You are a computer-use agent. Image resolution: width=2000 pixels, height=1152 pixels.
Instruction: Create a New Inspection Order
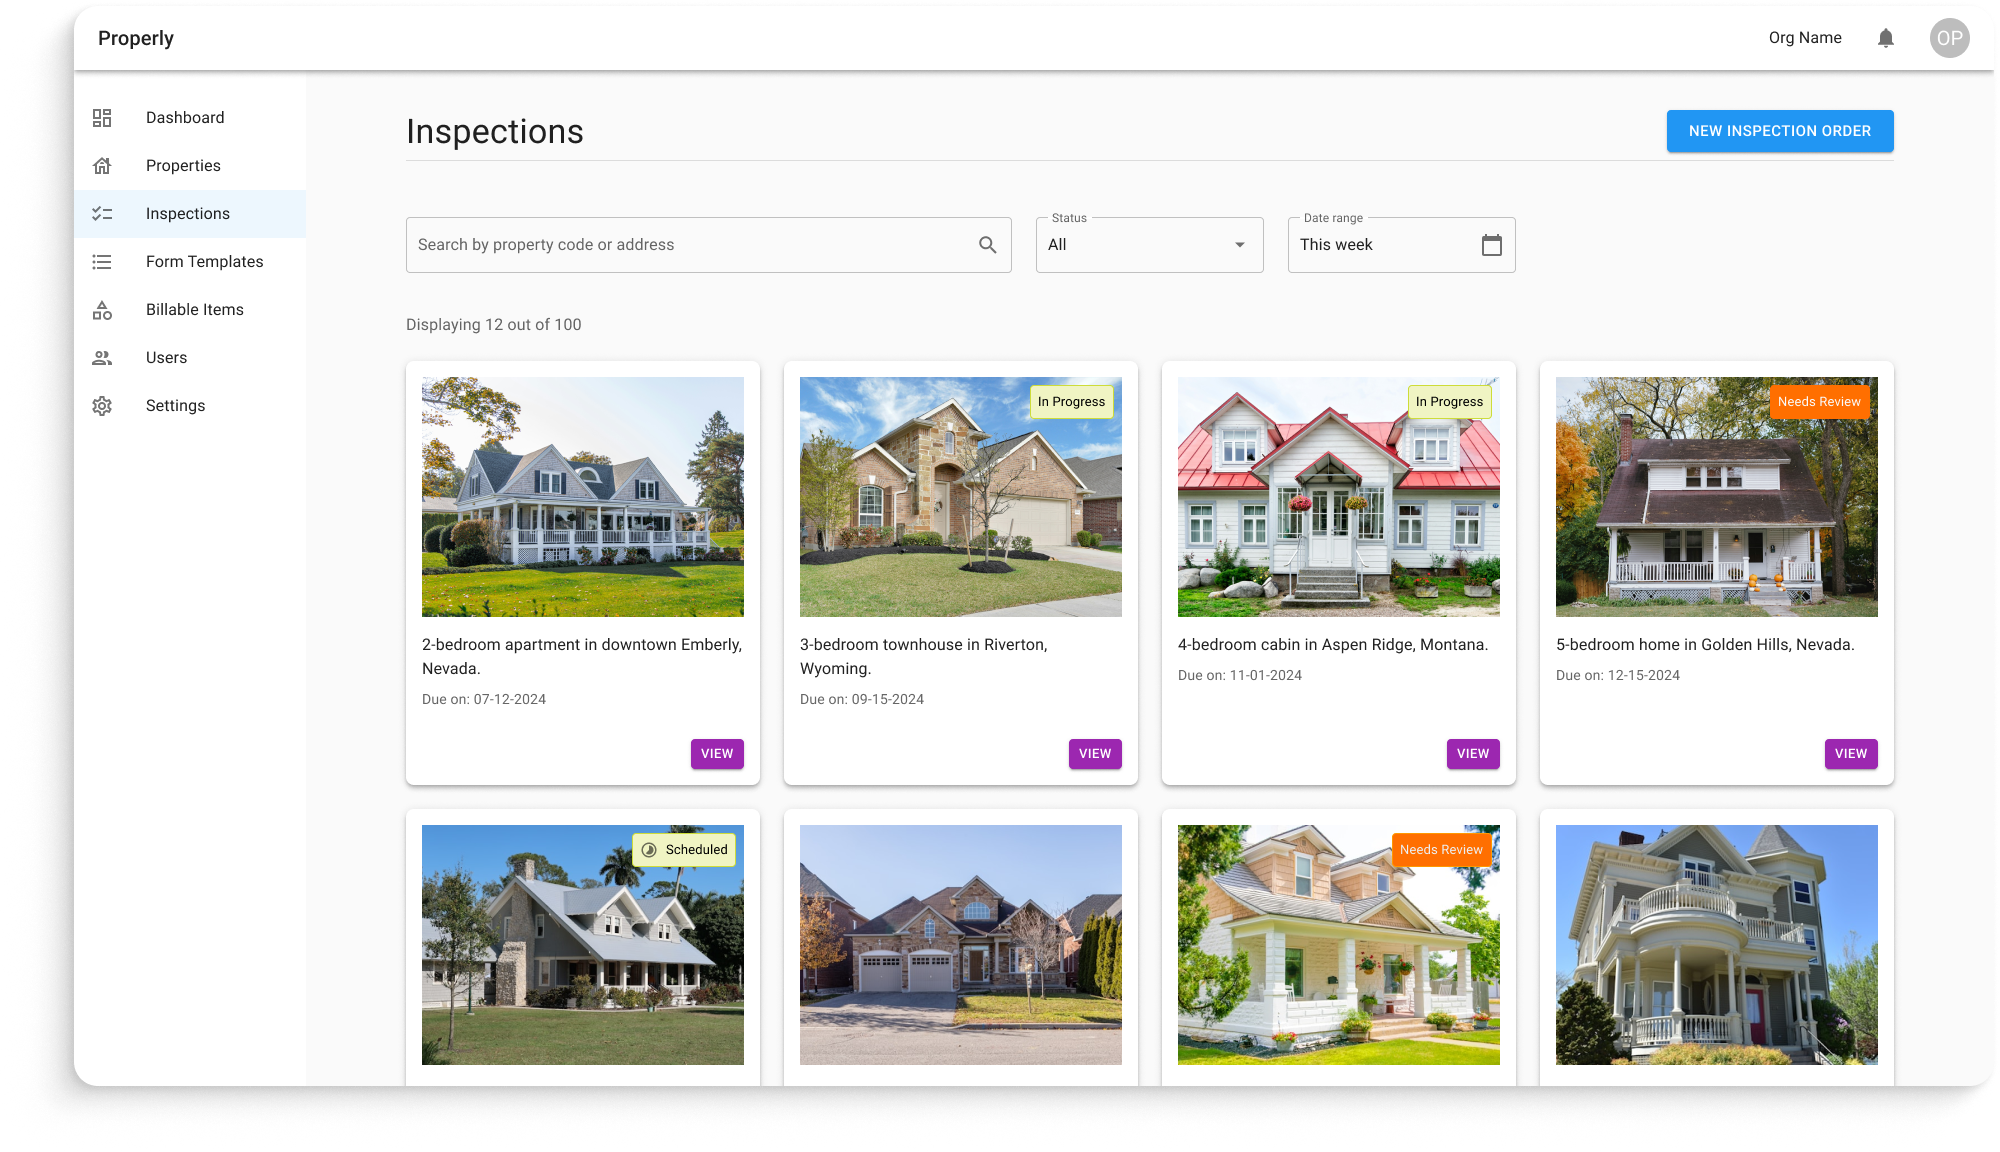[1780, 131]
